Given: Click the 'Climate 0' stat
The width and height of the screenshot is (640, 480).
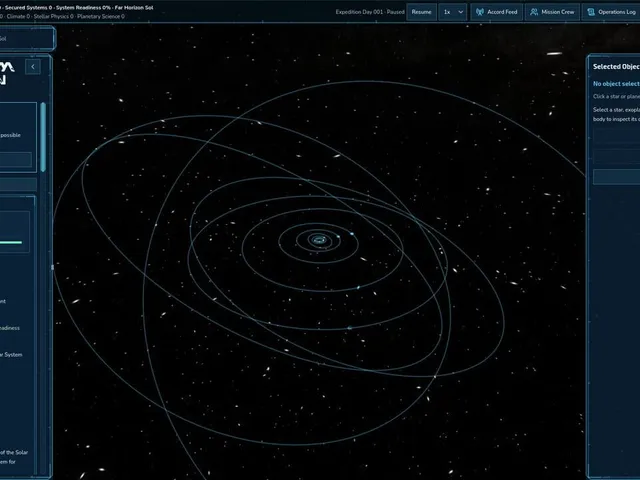Looking at the screenshot, I should point(18,16).
